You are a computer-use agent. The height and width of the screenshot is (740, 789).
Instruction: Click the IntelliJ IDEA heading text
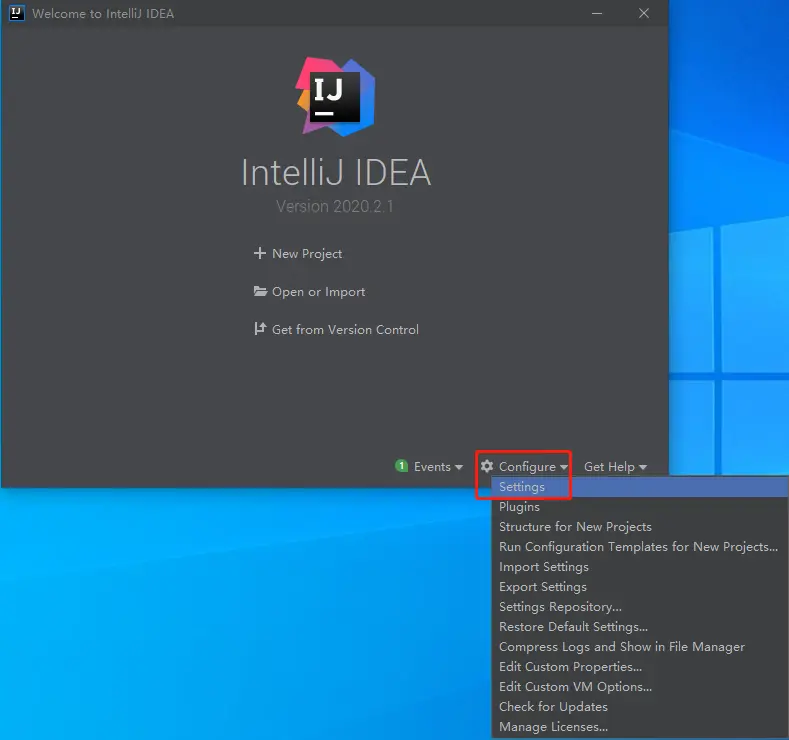point(336,172)
